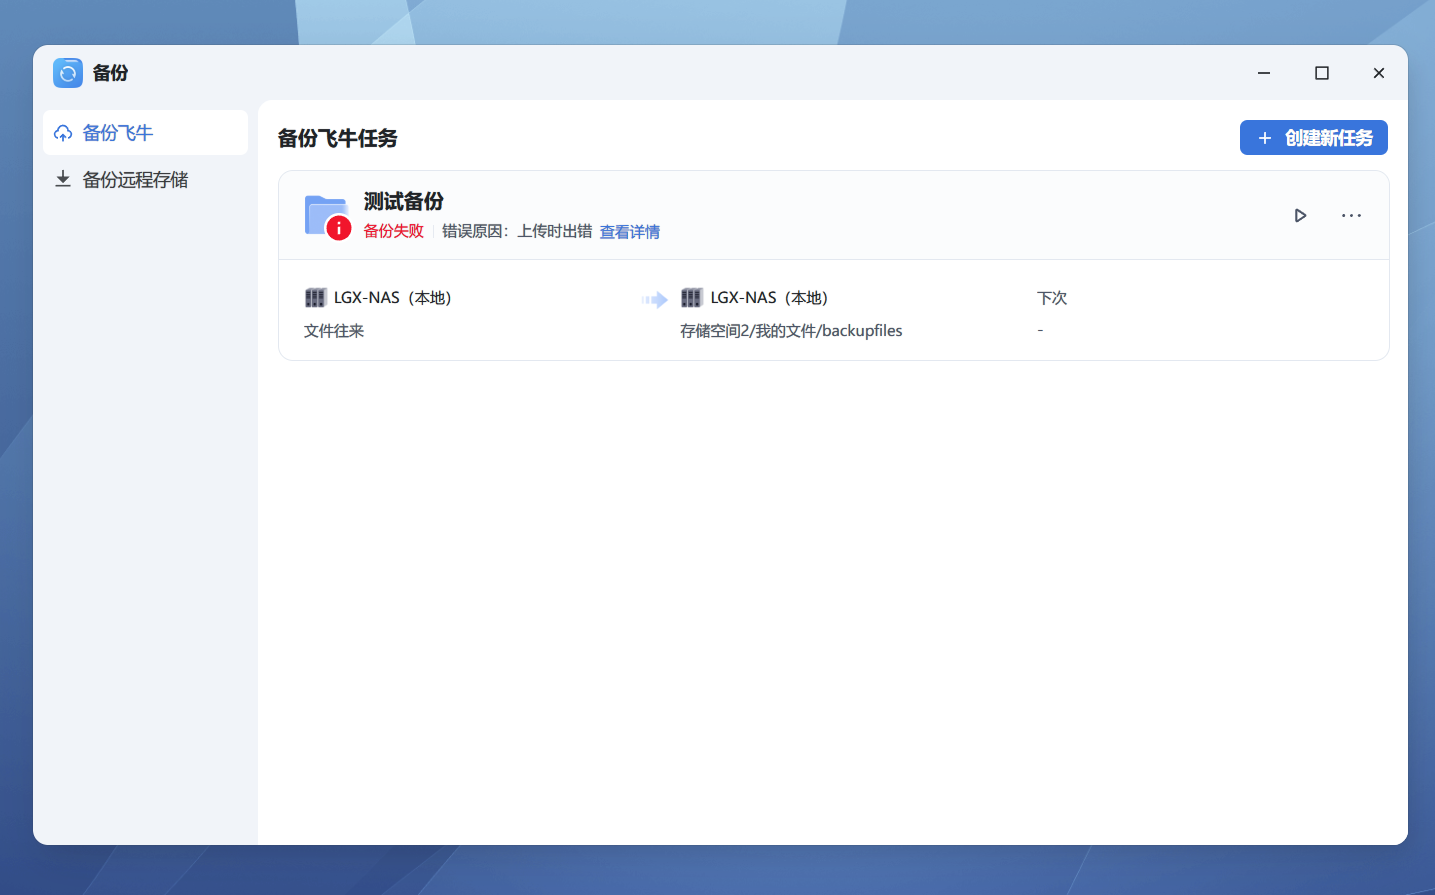Click the red 备份失败 status text

[394, 231]
